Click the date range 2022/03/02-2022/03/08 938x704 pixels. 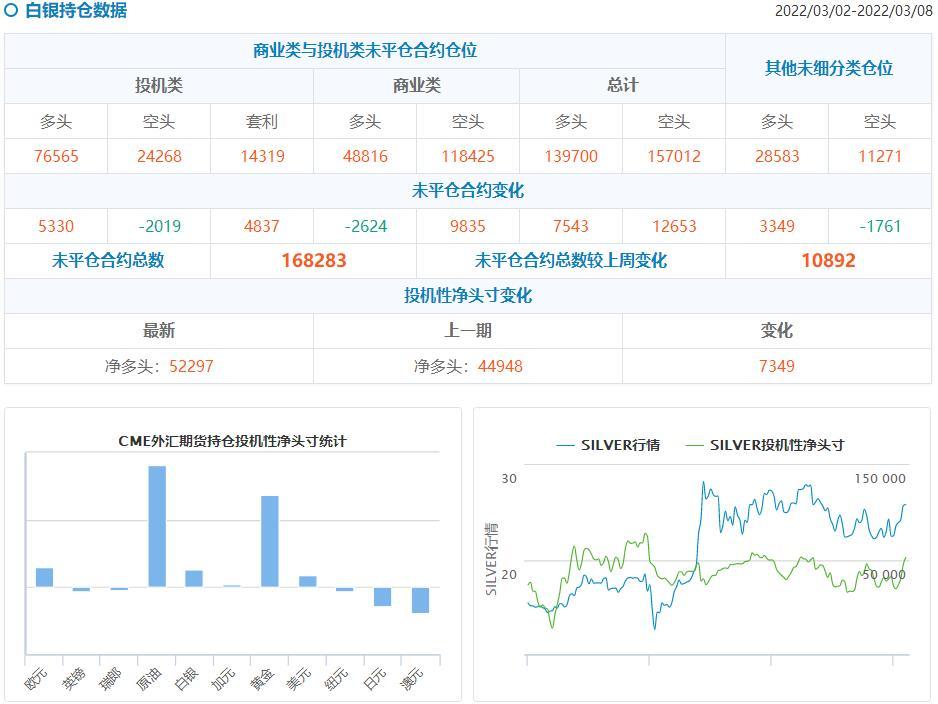pos(853,11)
